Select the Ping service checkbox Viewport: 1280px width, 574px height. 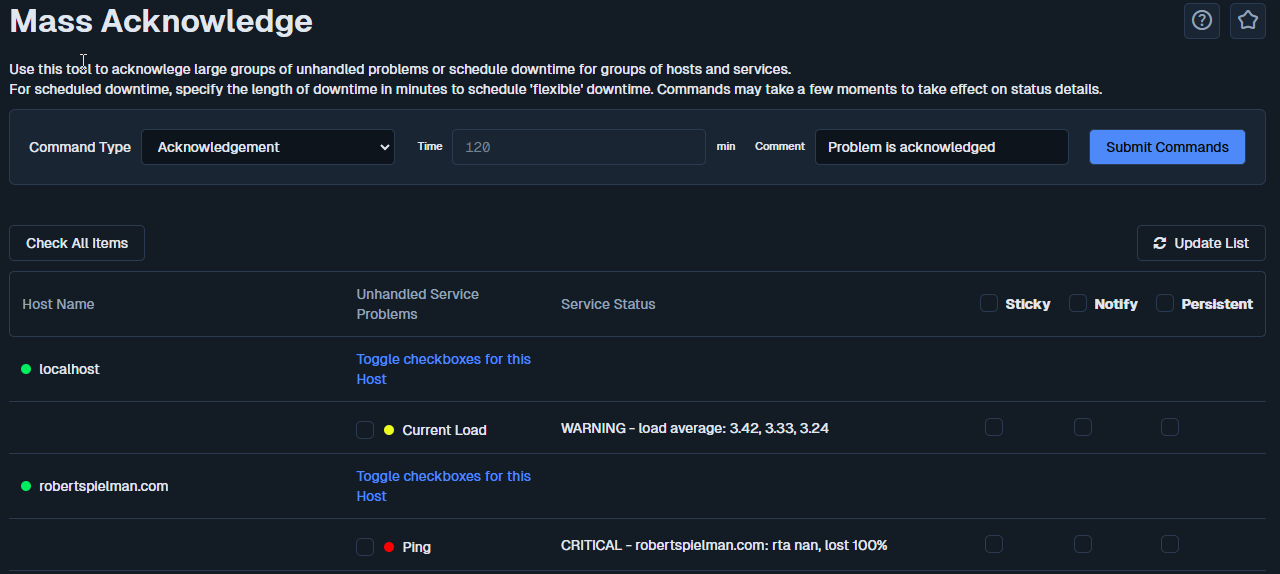click(x=365, y=547)
